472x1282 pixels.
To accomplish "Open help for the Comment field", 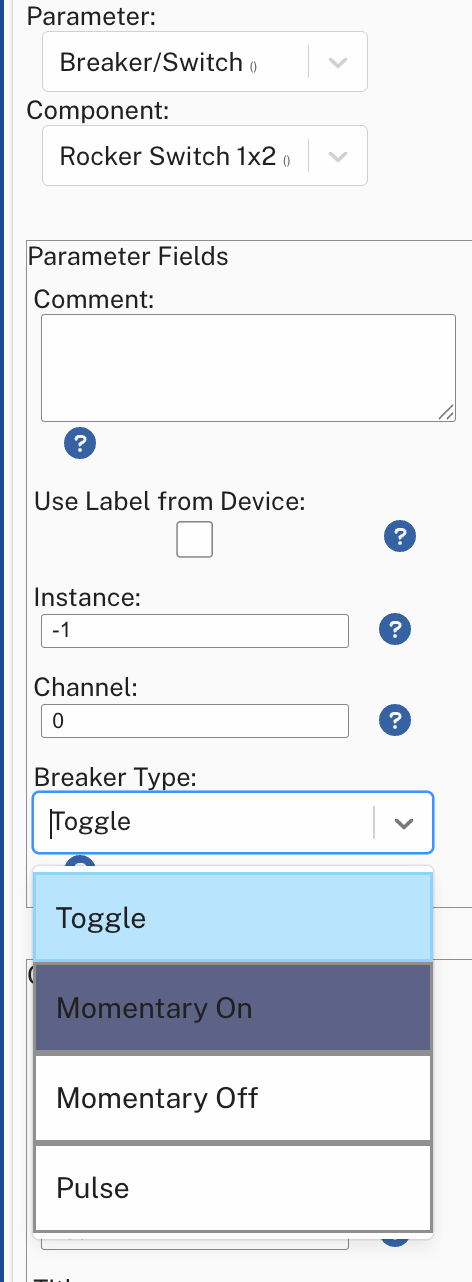I will (x=79, y=442).
